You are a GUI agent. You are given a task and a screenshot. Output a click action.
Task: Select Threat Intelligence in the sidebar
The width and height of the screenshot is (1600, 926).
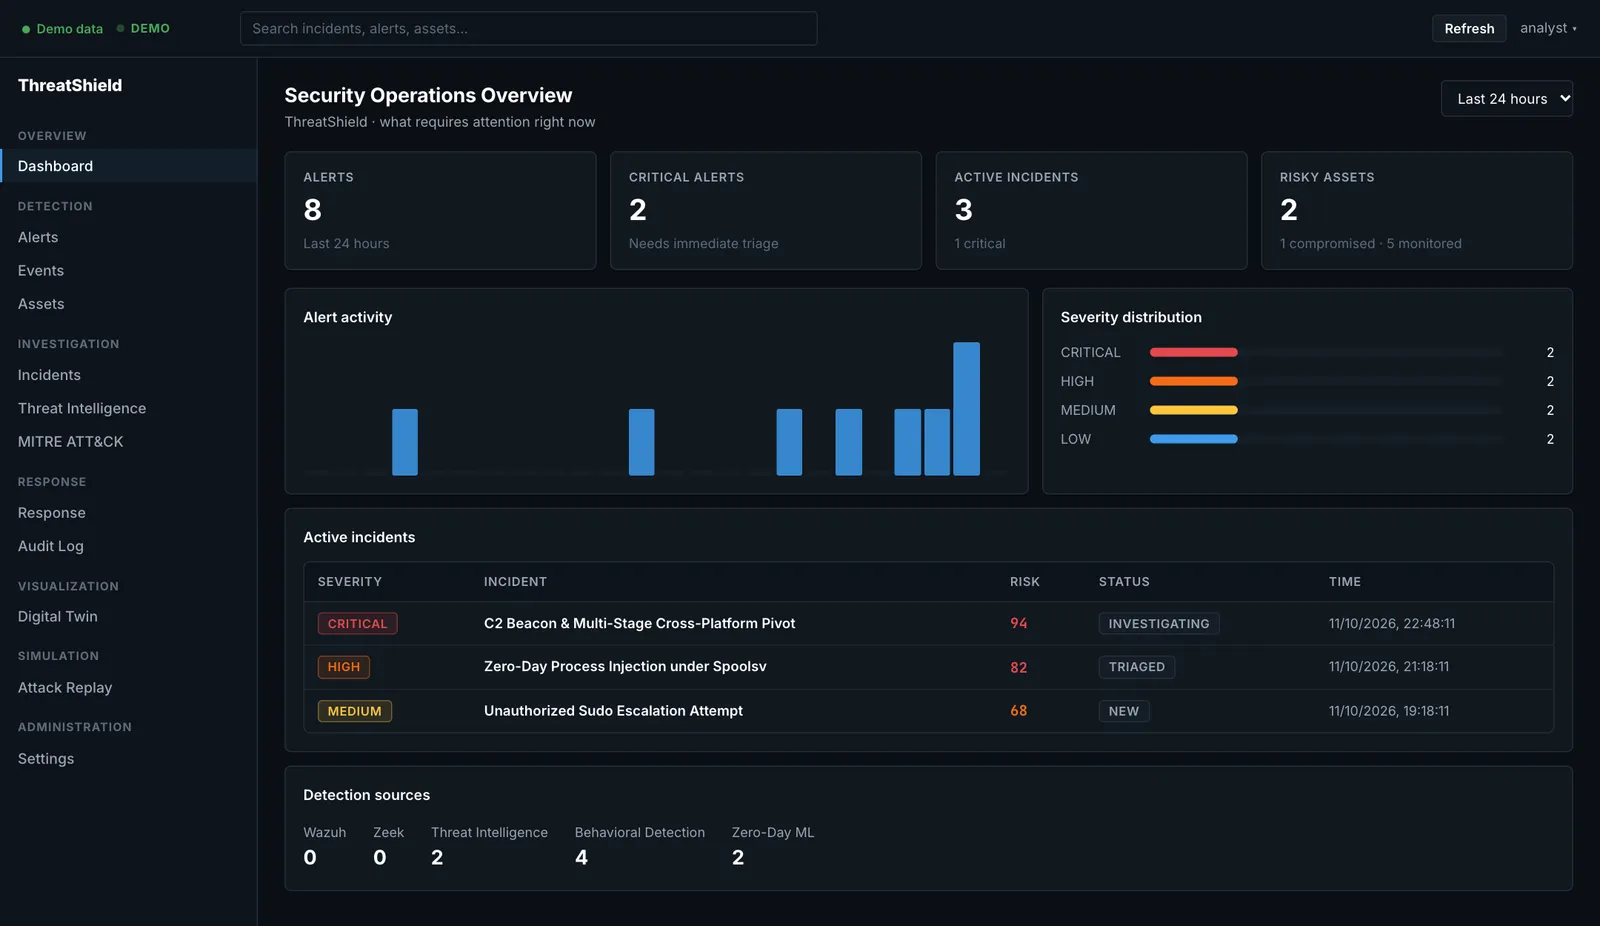point(128,408)
